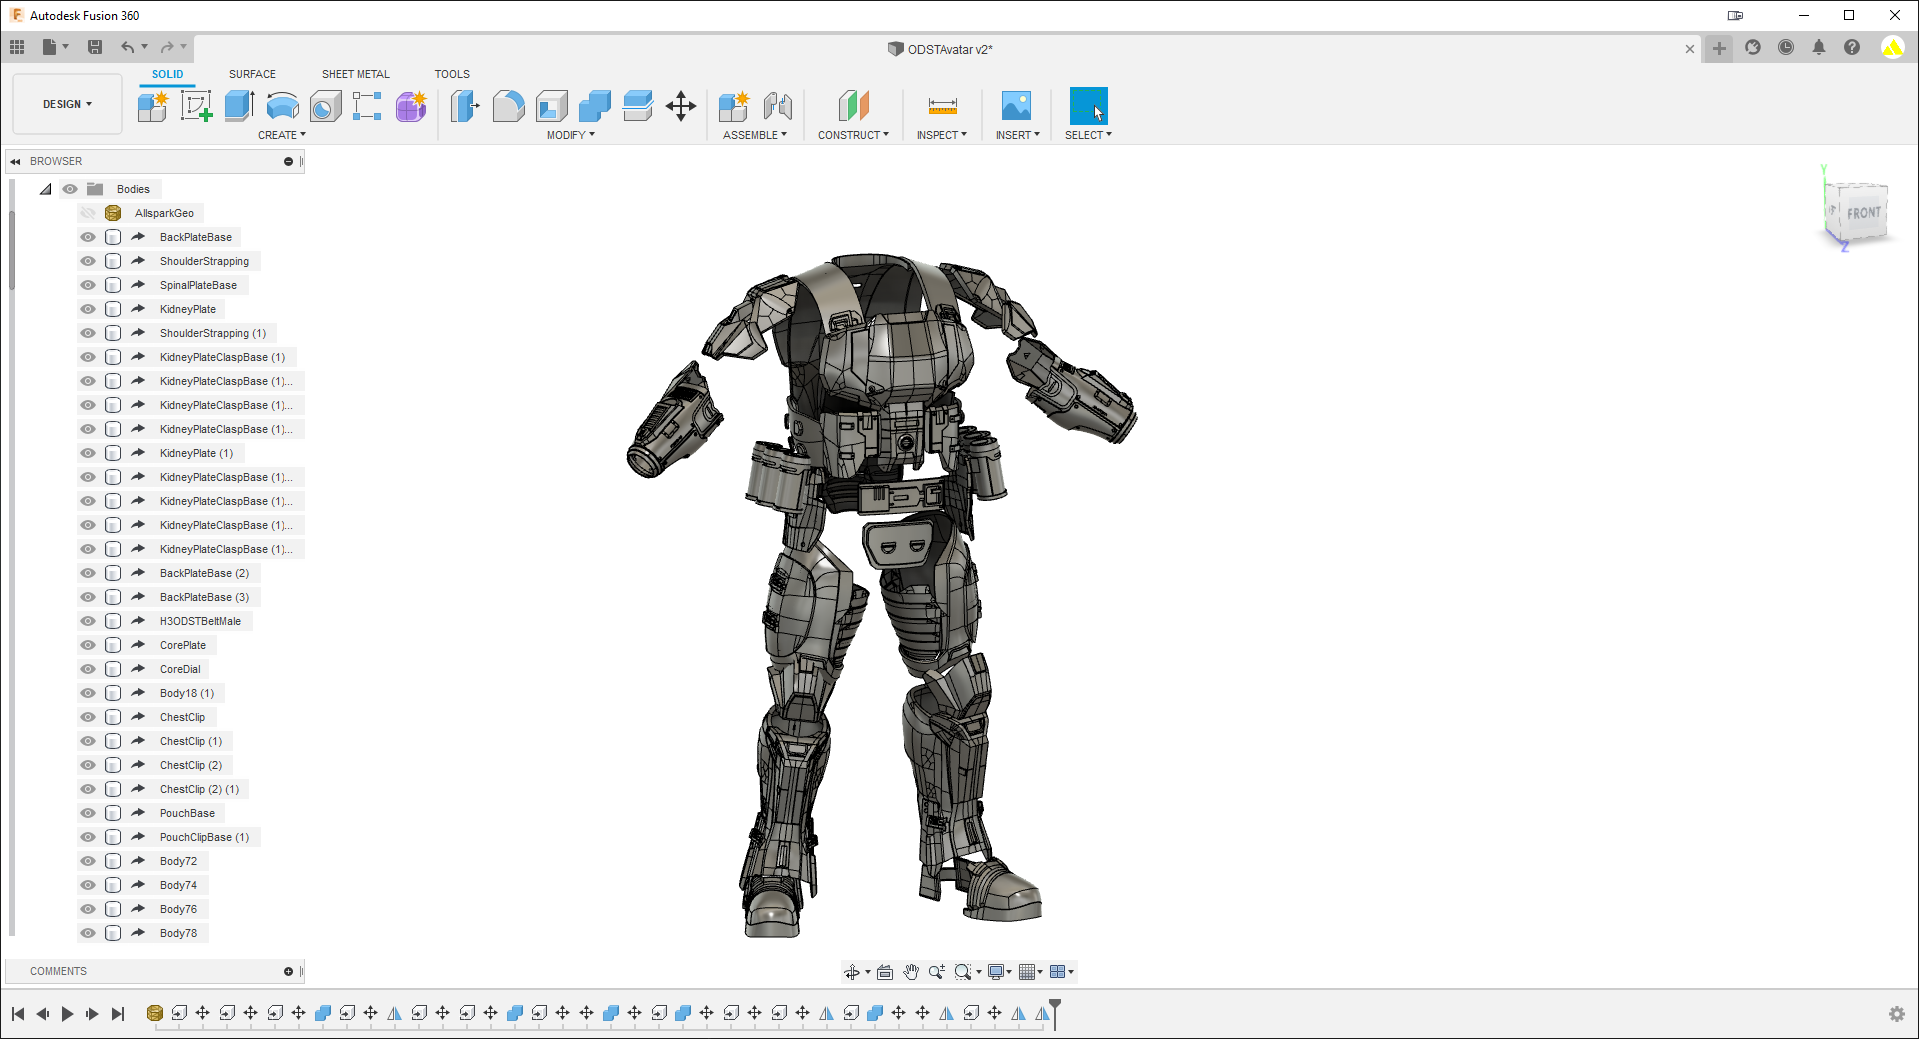Toggle visibility of the Bodies folder
Screen dimensions: 1919x1039
pos(70,189)
